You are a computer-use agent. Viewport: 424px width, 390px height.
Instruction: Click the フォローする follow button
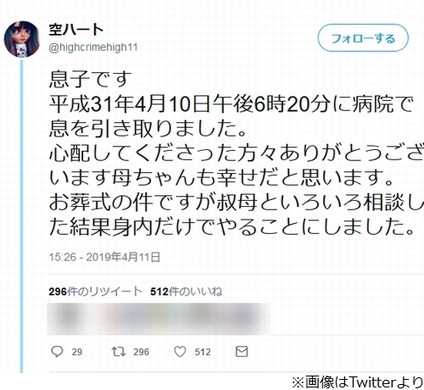(363, 38)
